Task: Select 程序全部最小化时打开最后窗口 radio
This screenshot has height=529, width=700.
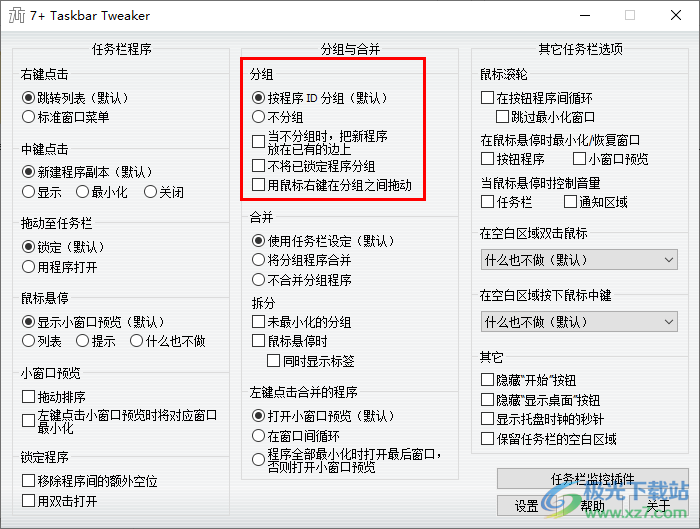Action: click(x=258, y=460)
